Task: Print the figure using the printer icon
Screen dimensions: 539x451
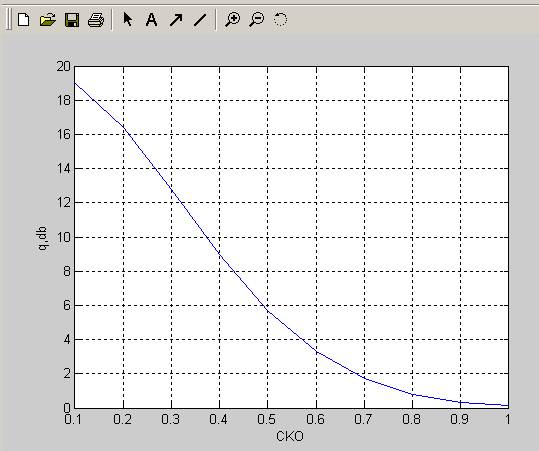Action: coord(96,20)
